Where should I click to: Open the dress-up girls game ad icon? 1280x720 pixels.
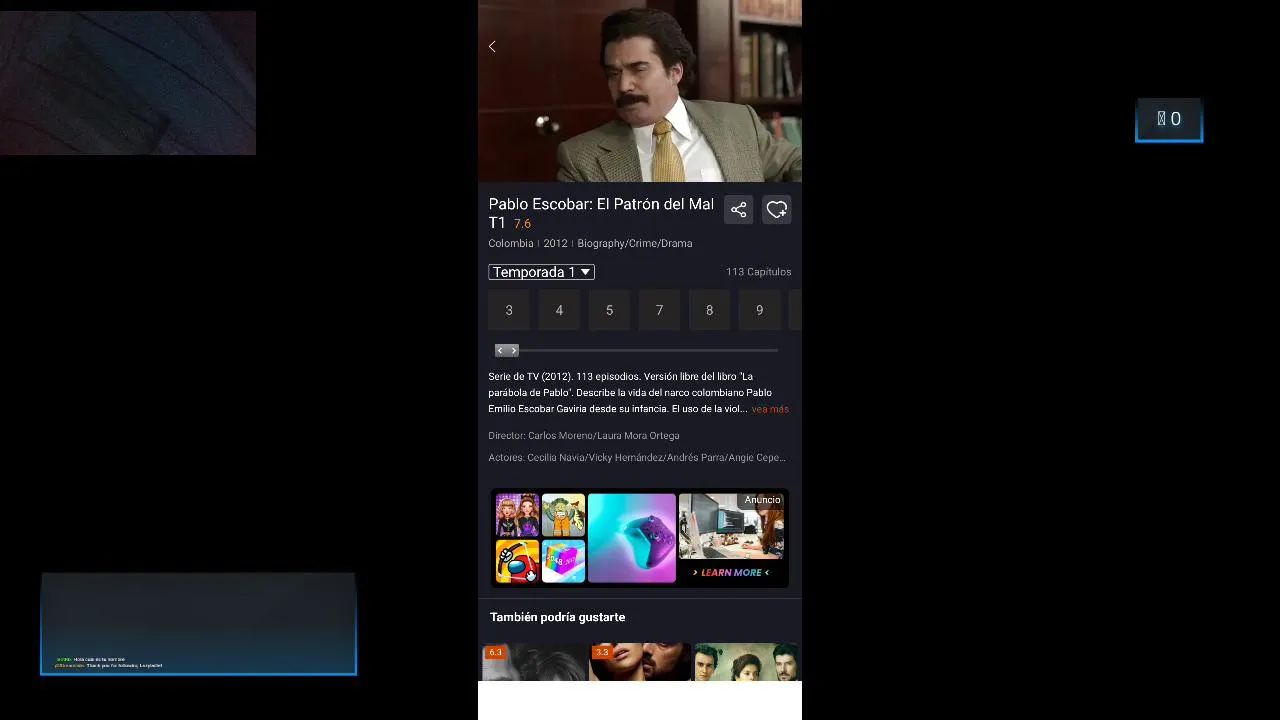pyautogui.click(x=517, y=515)
